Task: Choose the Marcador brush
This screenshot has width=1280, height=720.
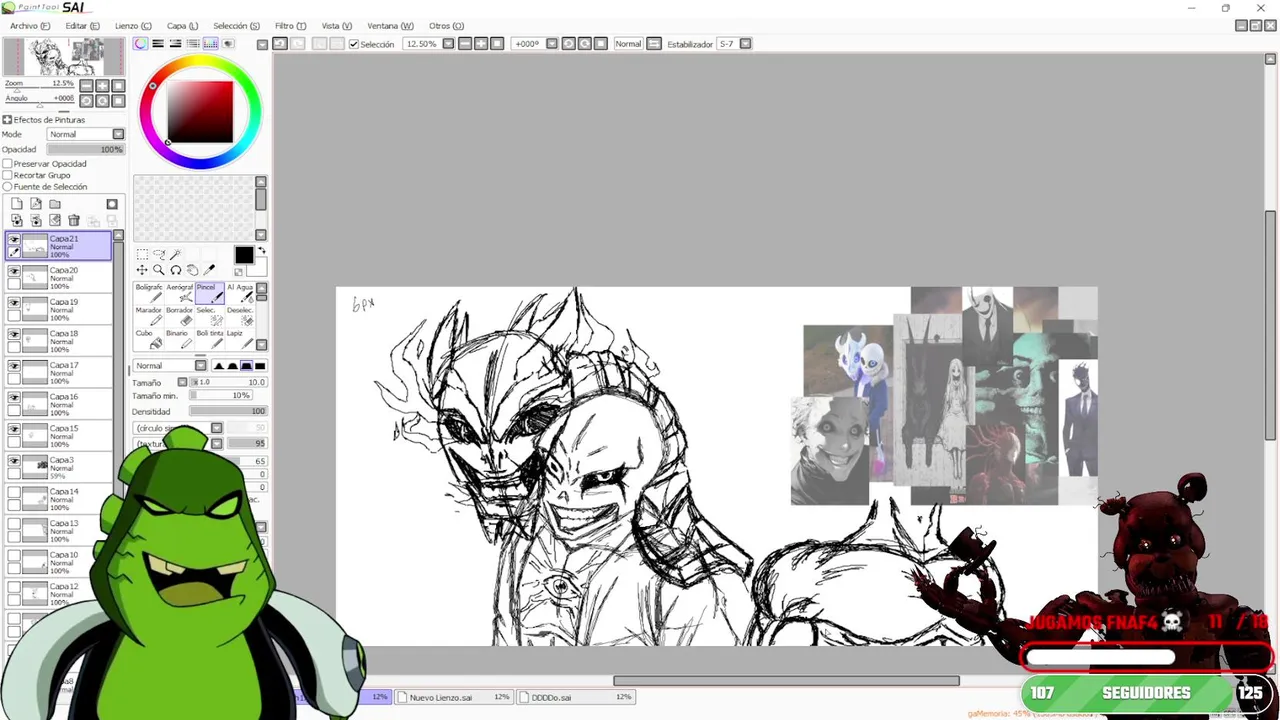Action: pyautogui.click(x=149, y=317)
